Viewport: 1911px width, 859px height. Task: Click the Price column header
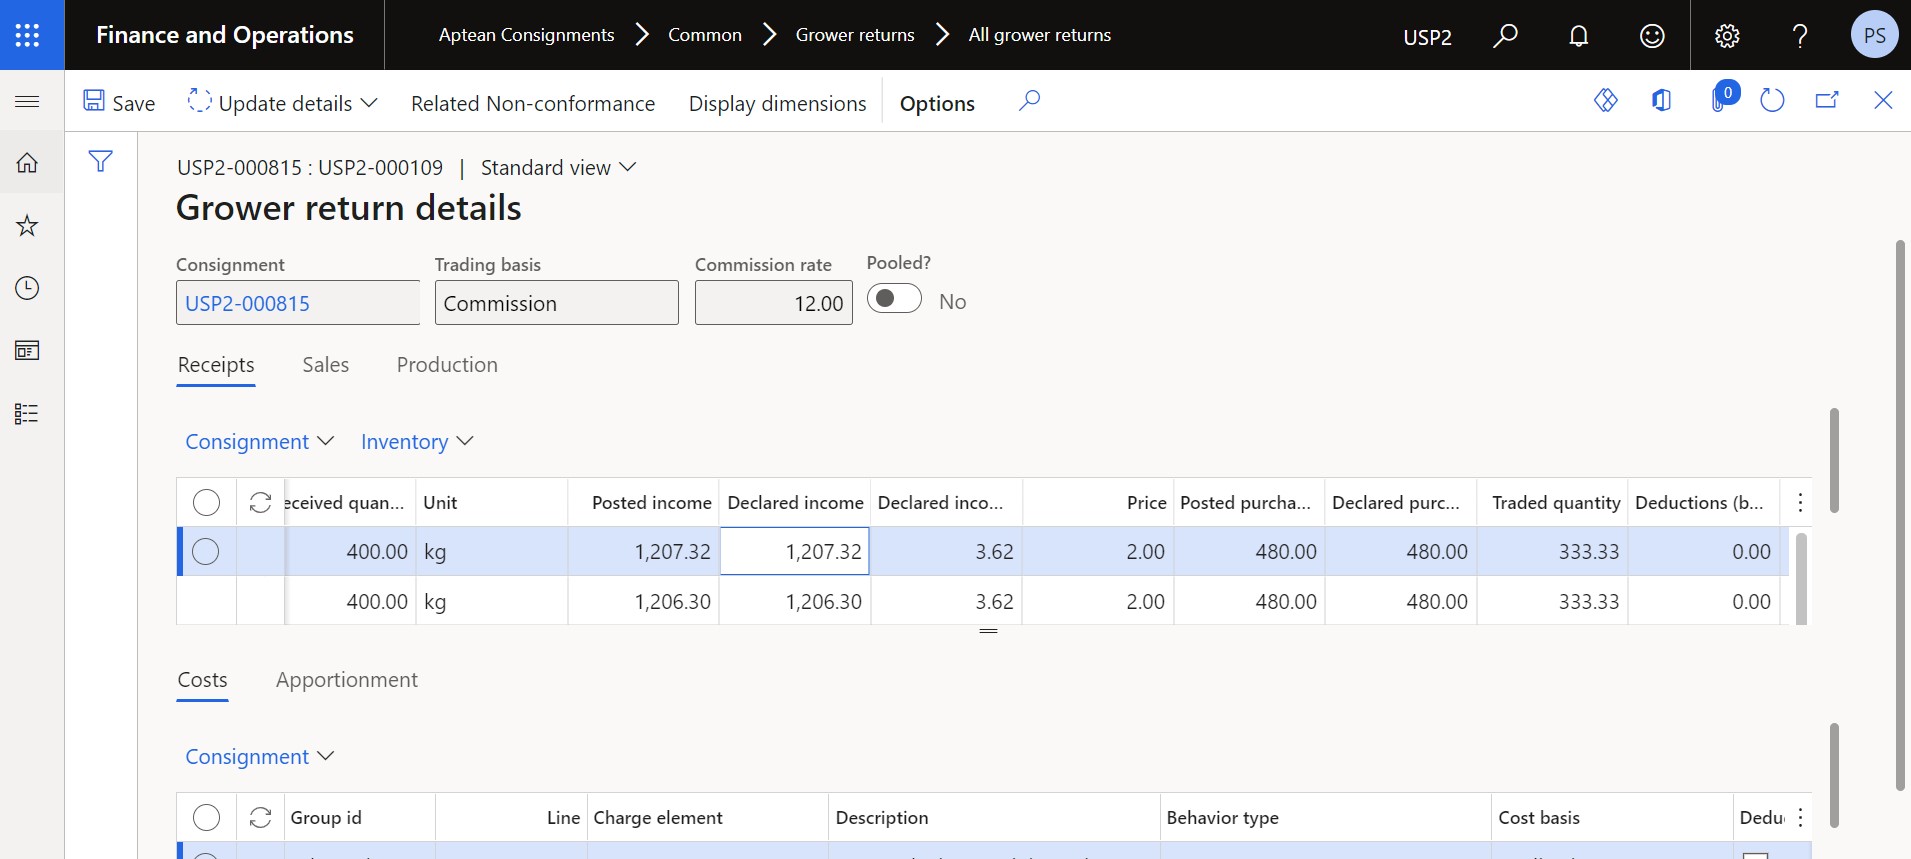1098,502
